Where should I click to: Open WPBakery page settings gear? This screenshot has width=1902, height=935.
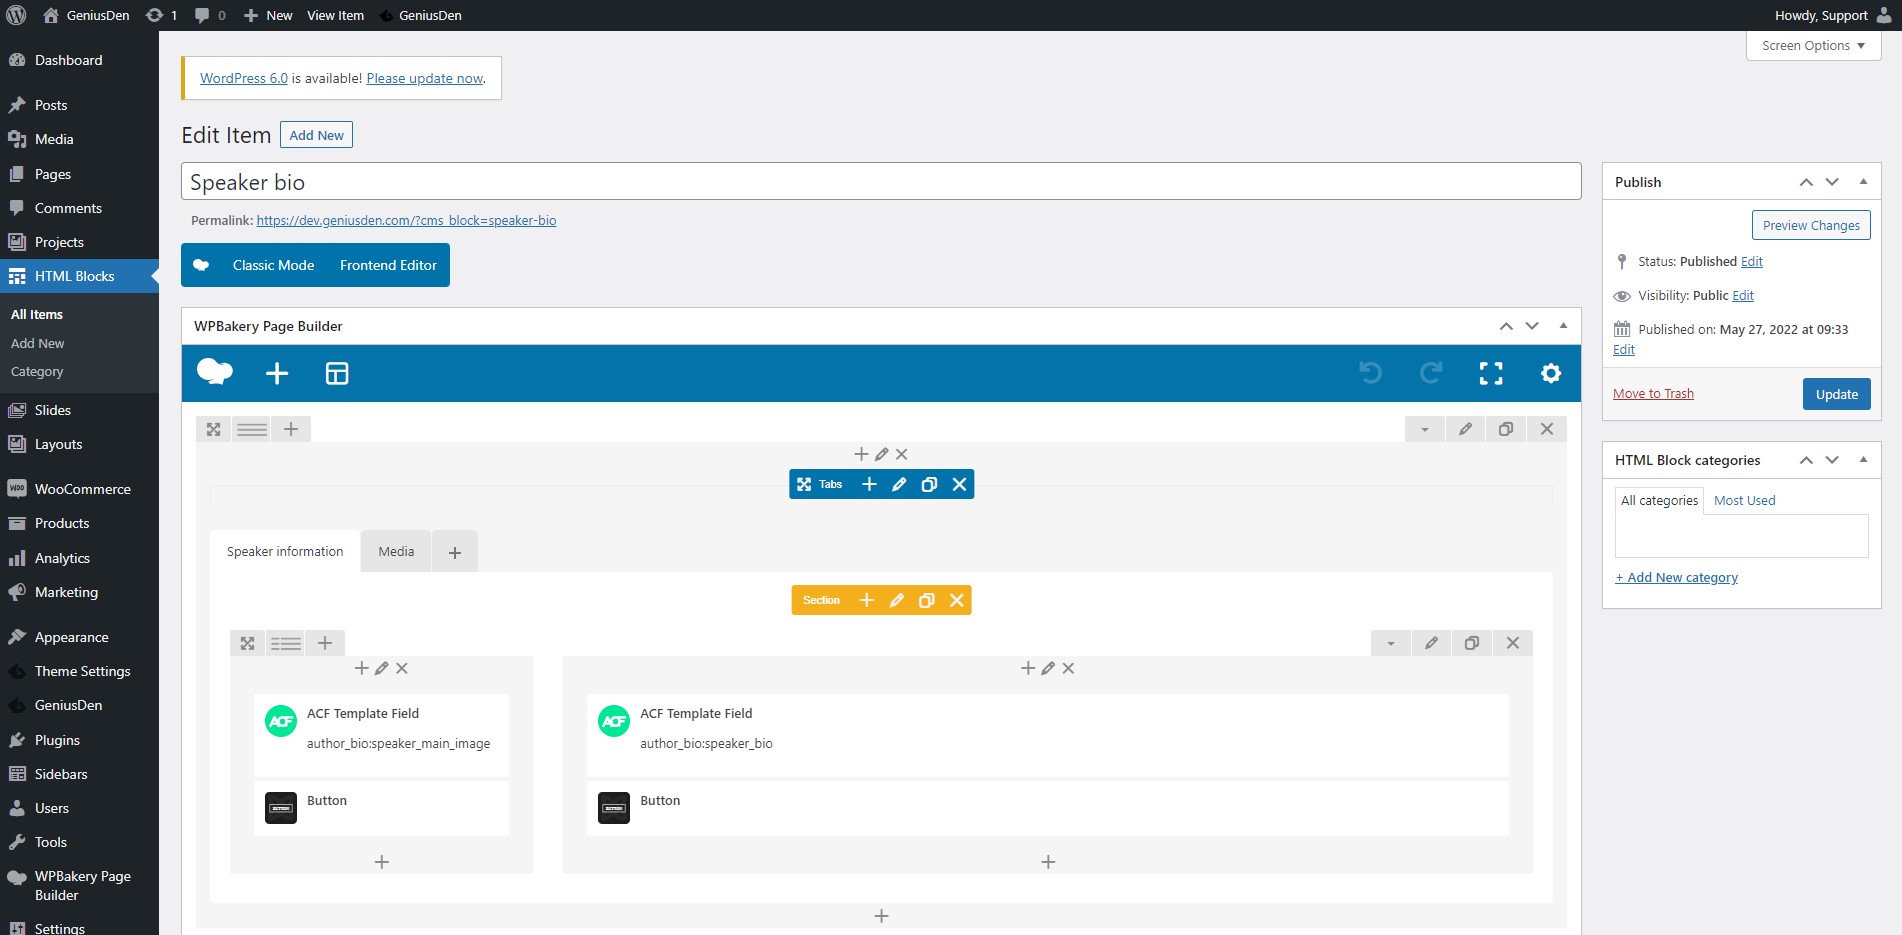click(1551, 373)
